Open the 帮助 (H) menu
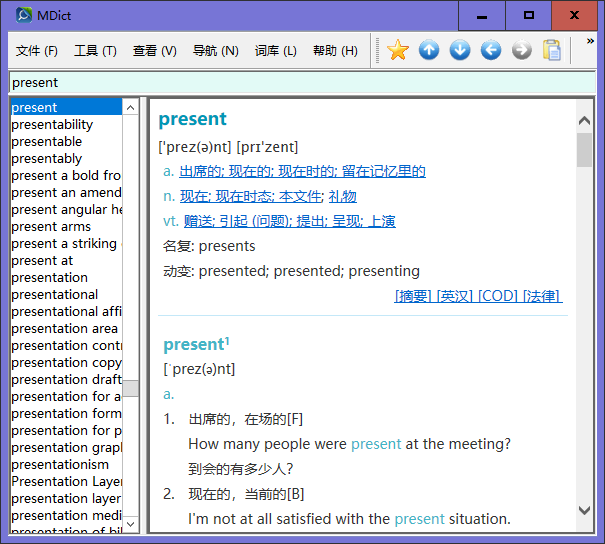The width and height of the screenshot is (605, 544). [x=335, y=51]
